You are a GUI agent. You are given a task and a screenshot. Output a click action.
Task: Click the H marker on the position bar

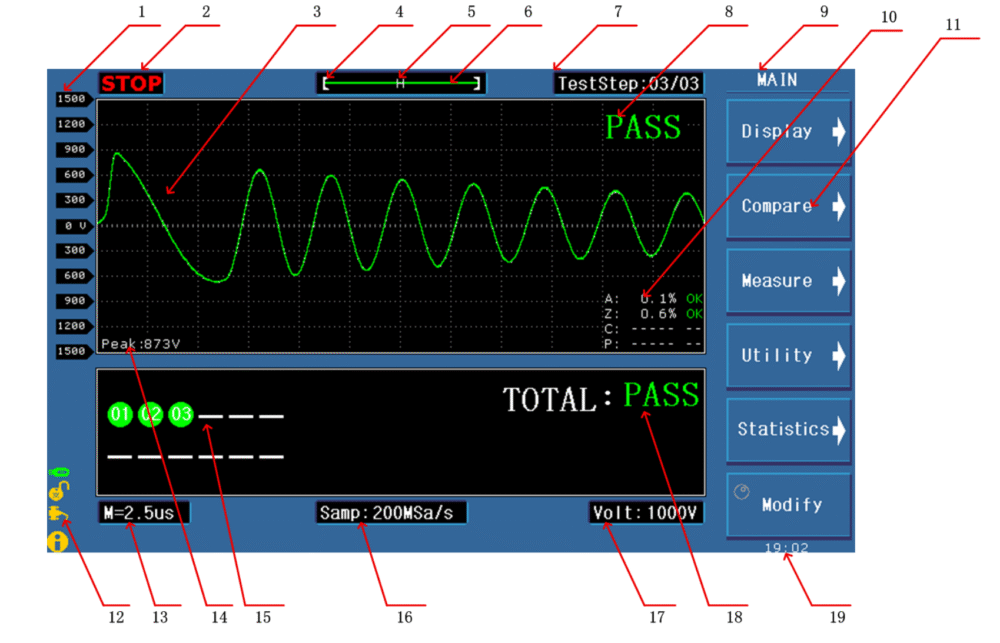(401, 83)
